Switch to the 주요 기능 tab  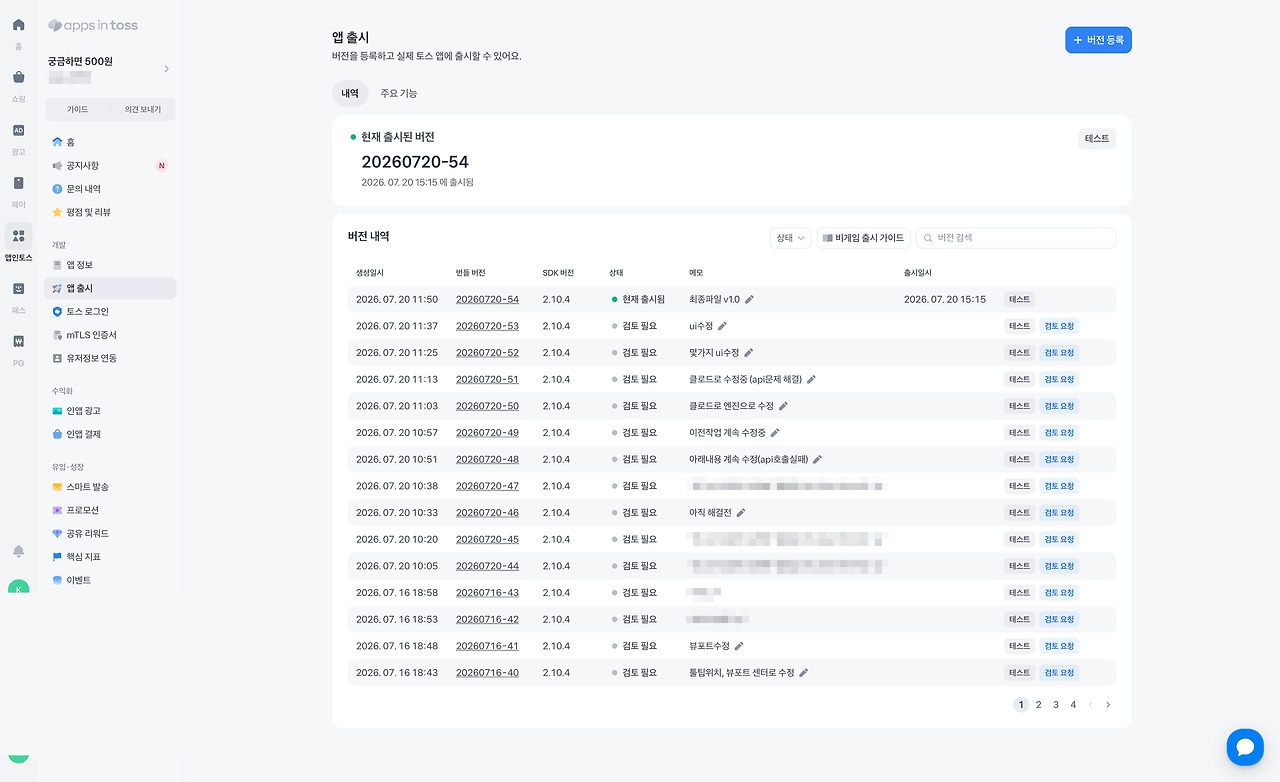point(399,93)
